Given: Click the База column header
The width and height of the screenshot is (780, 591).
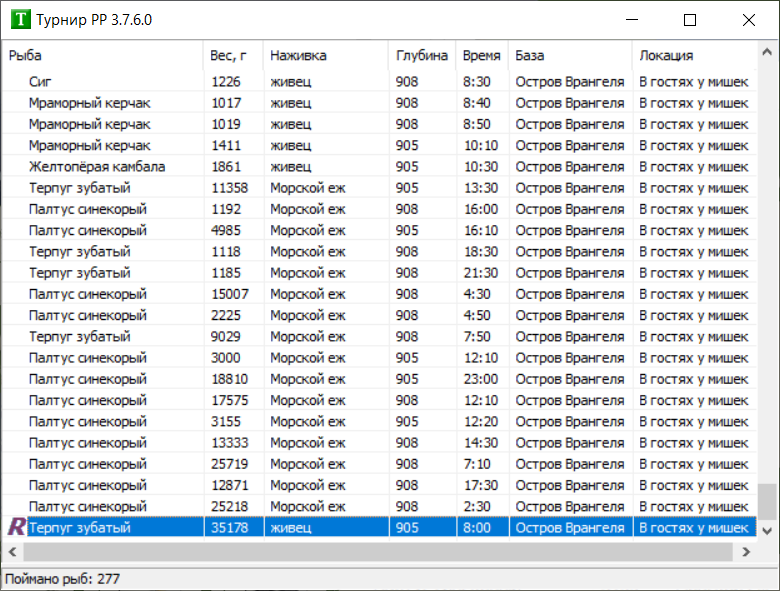Looking at the screenshot, I should click(x=570, y=56).
